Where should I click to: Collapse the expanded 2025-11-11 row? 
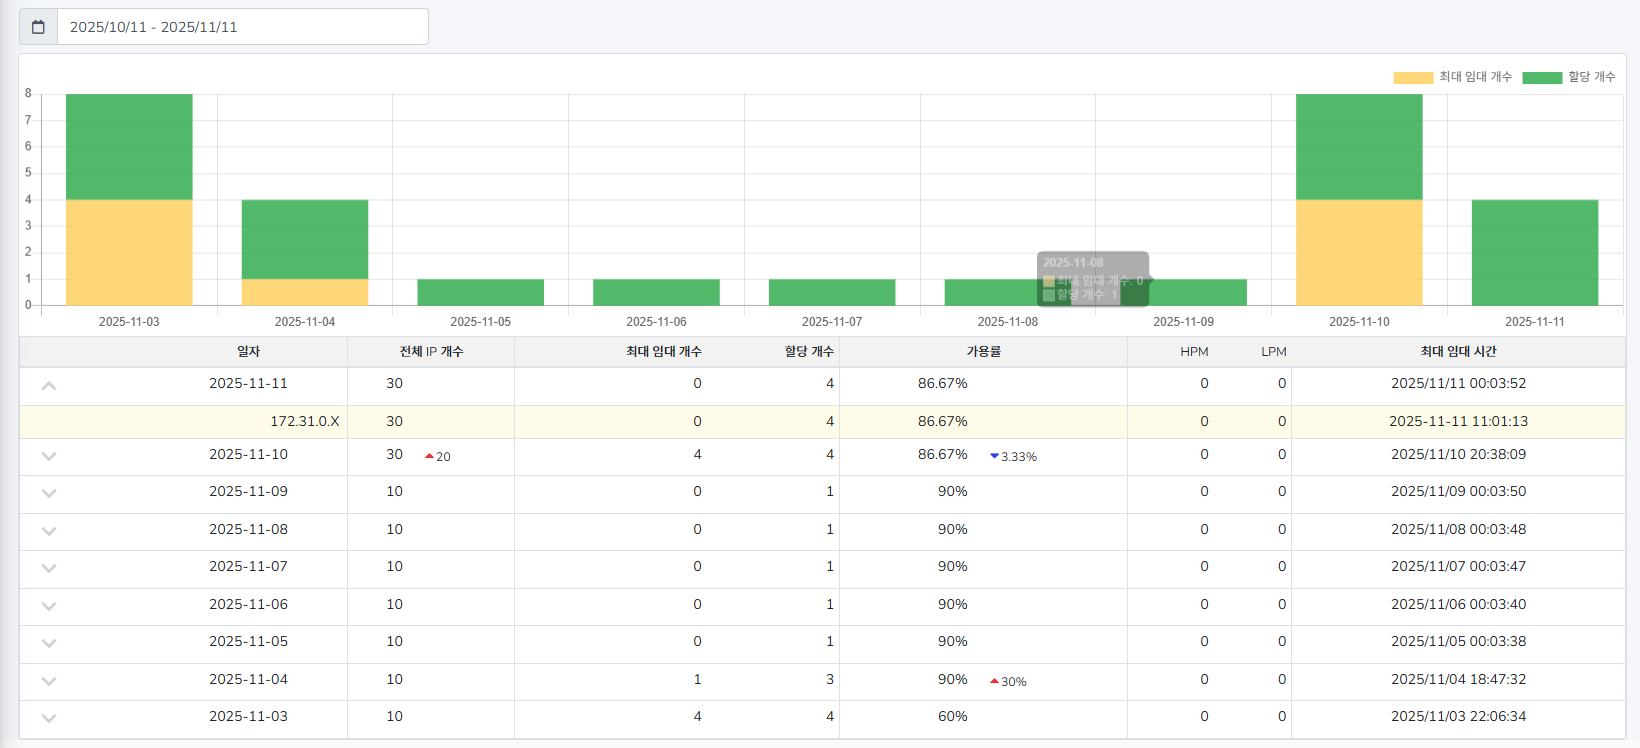pos(49,385)
